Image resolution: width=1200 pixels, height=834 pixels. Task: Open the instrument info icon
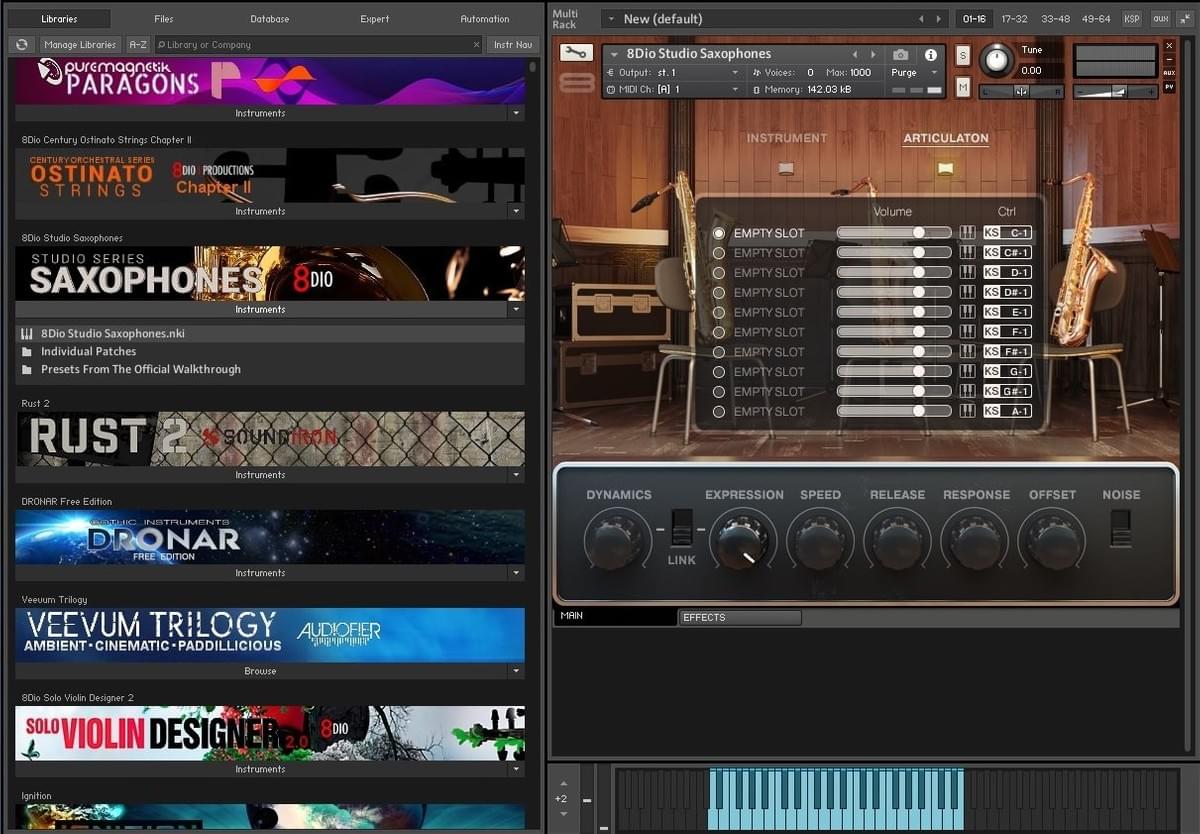[x=931, y=55]
